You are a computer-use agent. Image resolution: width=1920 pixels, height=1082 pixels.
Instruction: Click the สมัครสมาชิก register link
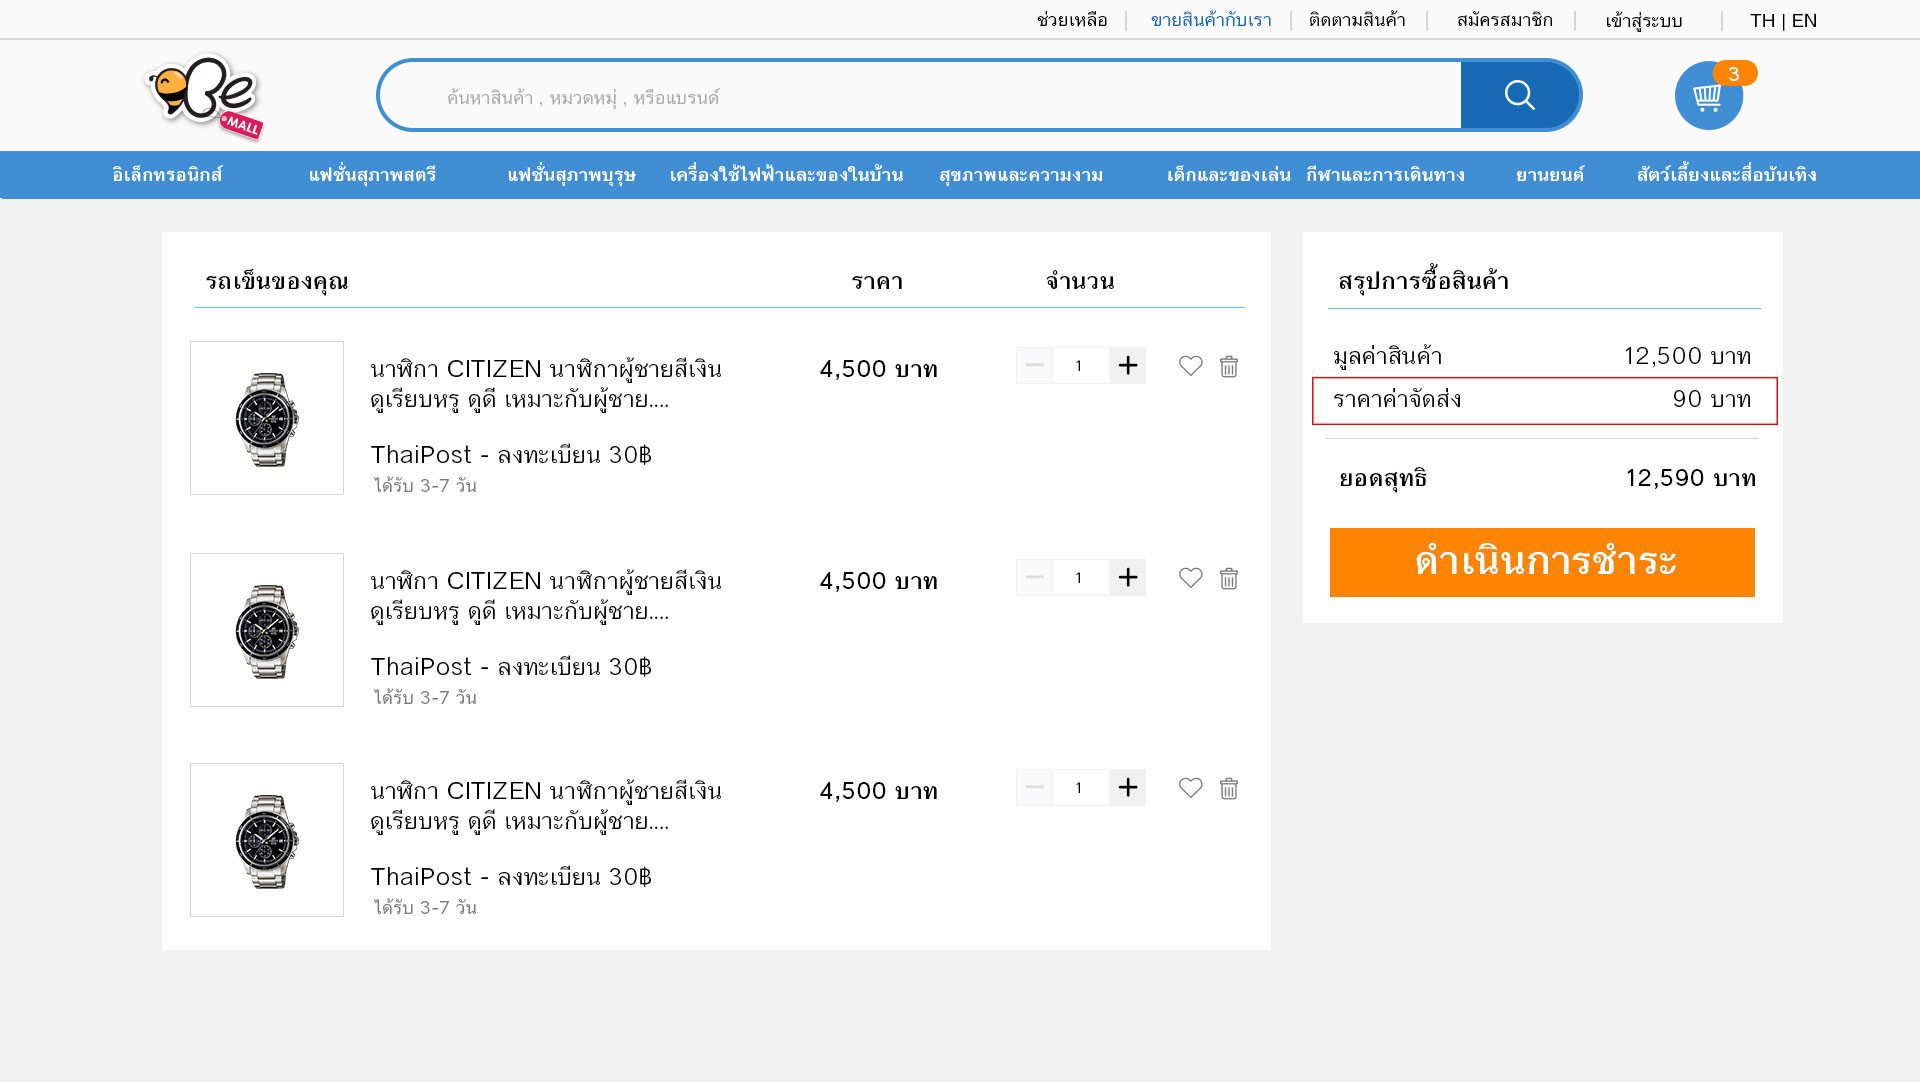coord(1504,20)
